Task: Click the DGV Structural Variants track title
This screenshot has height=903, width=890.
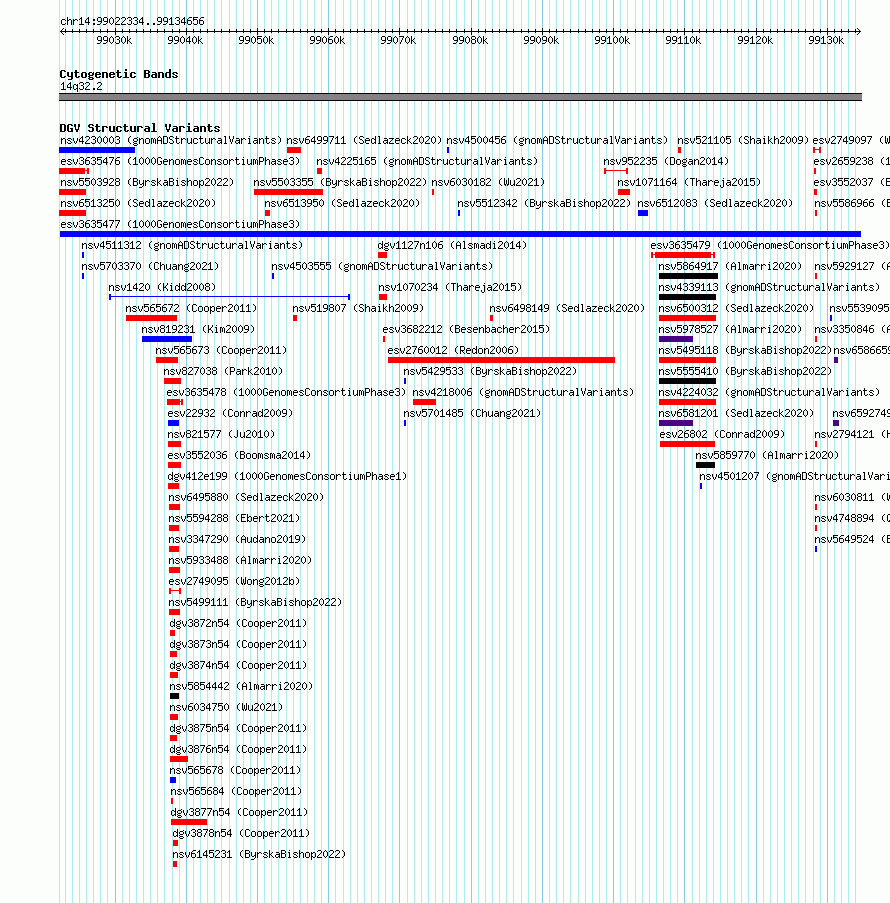Action: (x=140, y=128)
